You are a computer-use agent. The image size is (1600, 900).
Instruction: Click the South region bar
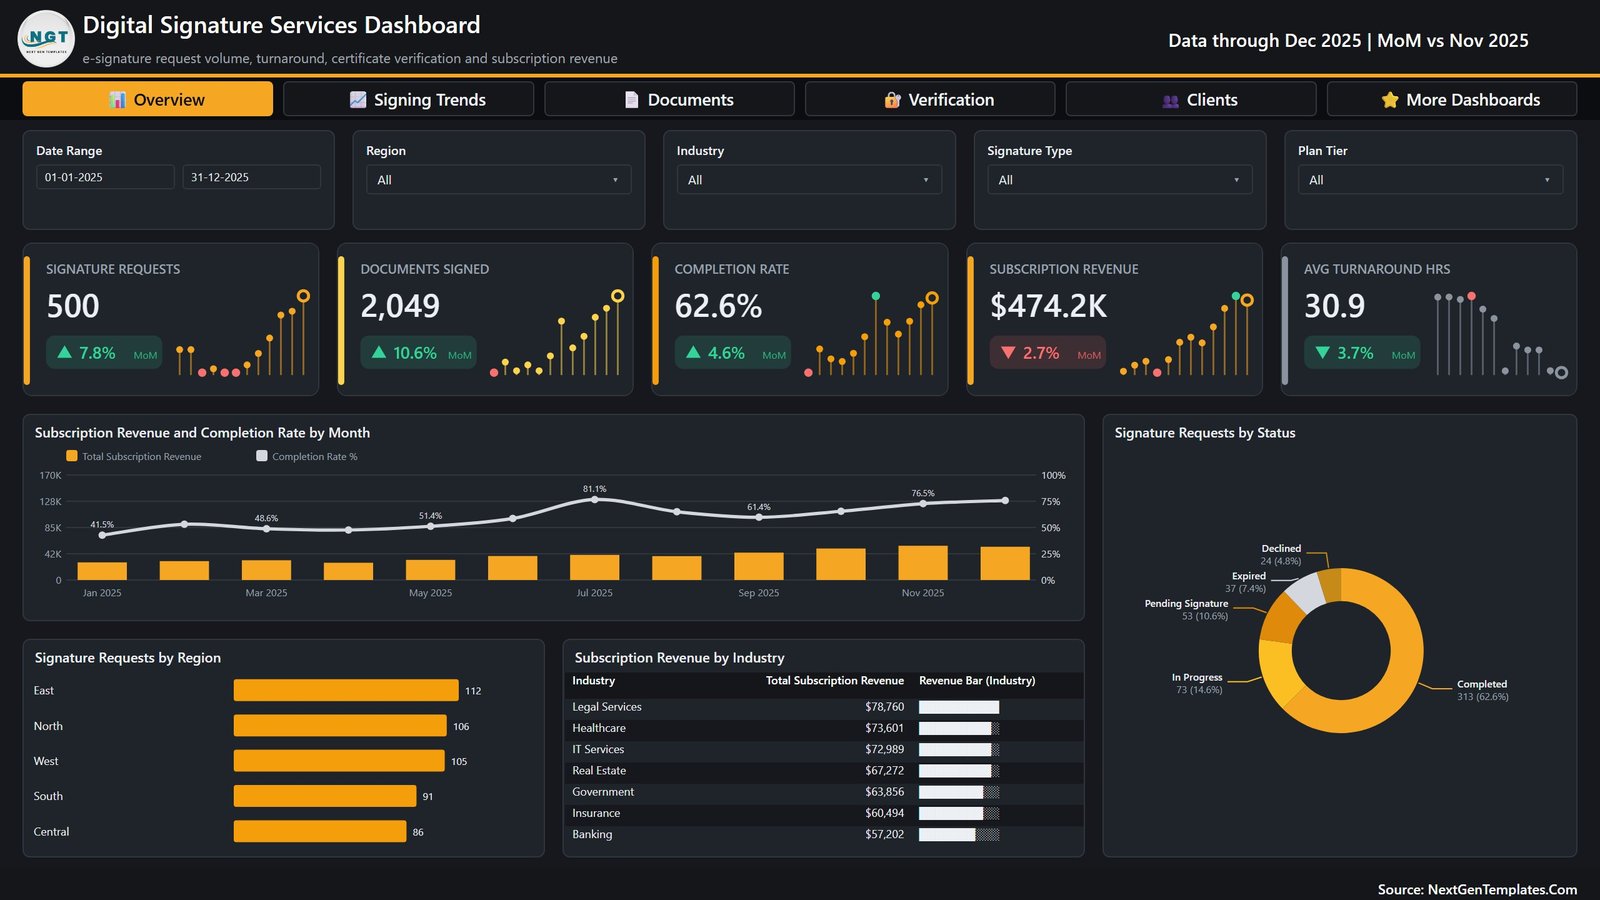tap(325, 796)
